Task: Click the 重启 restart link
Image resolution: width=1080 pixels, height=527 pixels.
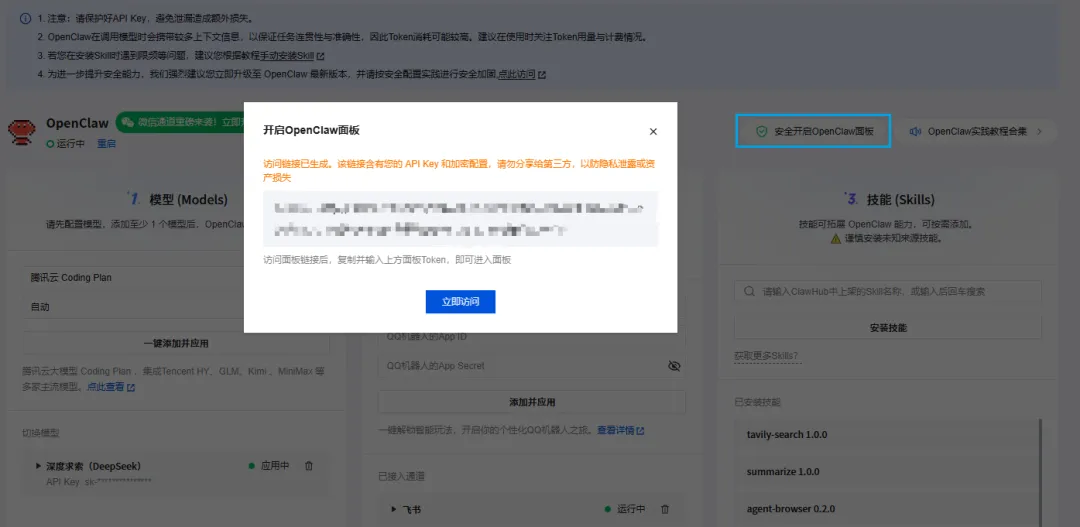Action: click(106, 144)
